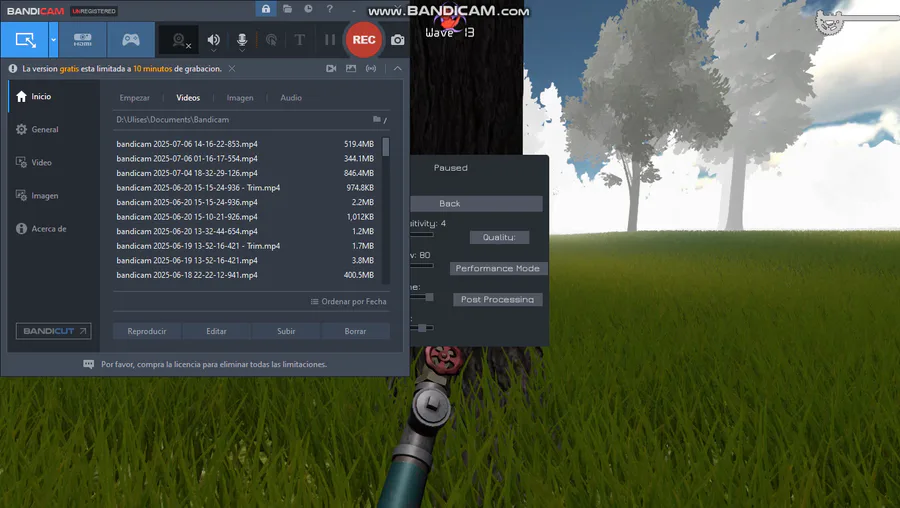Click the image icon in notice bar
Screen dimensions: 900x508
coord(351,68)
